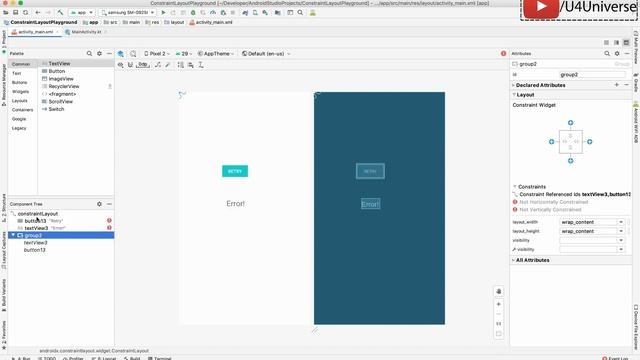The image size is (640, 360).
Task: Click the Debug app bug icon
Action: (193, 13)
